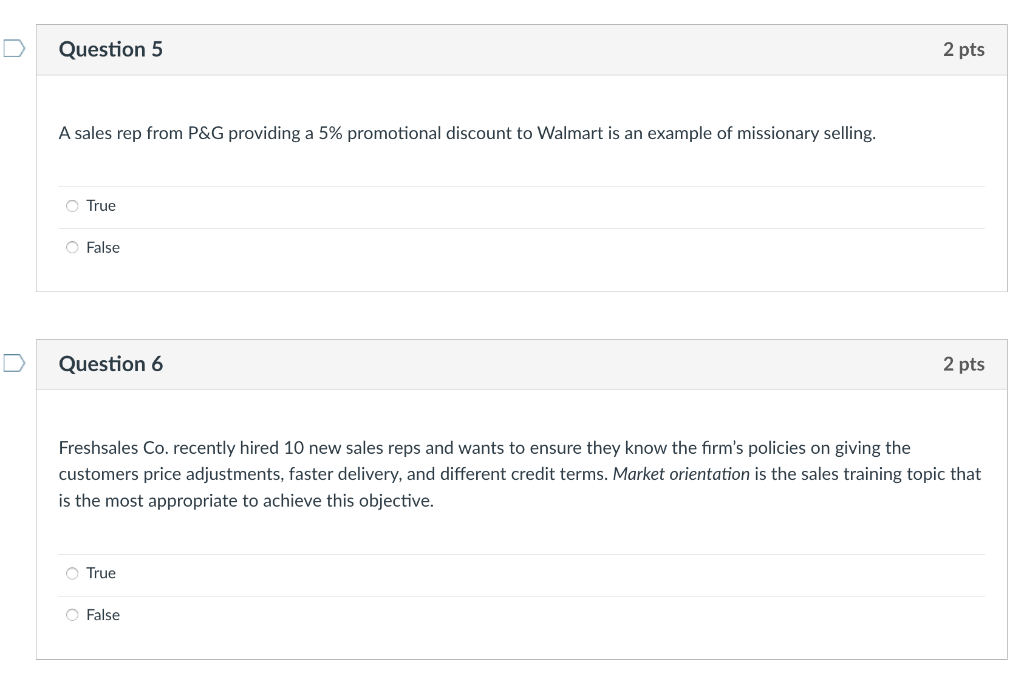This screenshot has width=1024, height=684.
Task: Select True for Question 5
Action: click(x=72, y=205)
